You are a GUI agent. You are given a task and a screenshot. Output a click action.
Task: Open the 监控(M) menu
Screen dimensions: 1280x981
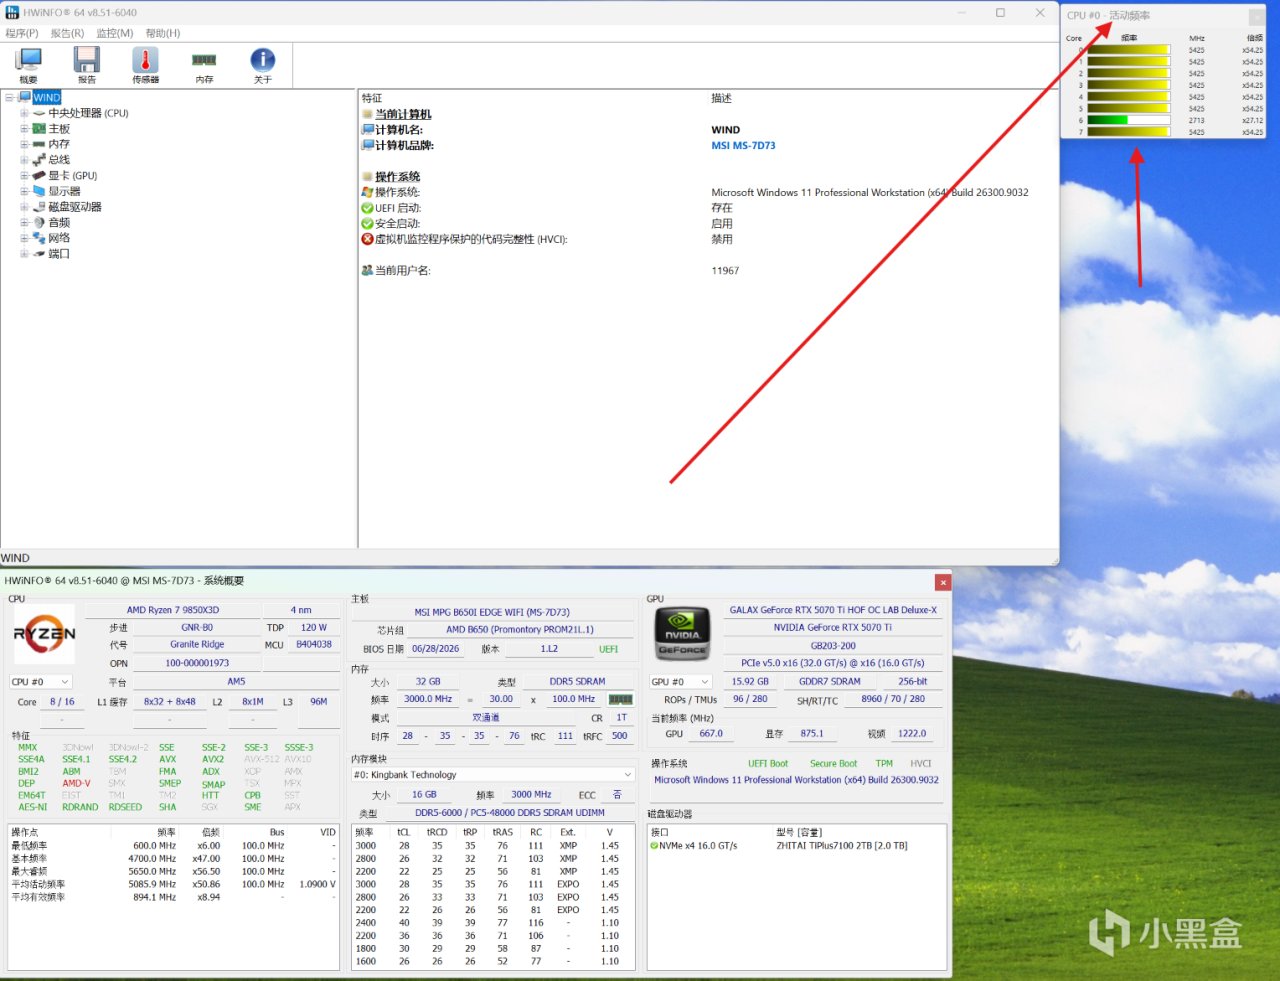point(115,33)
